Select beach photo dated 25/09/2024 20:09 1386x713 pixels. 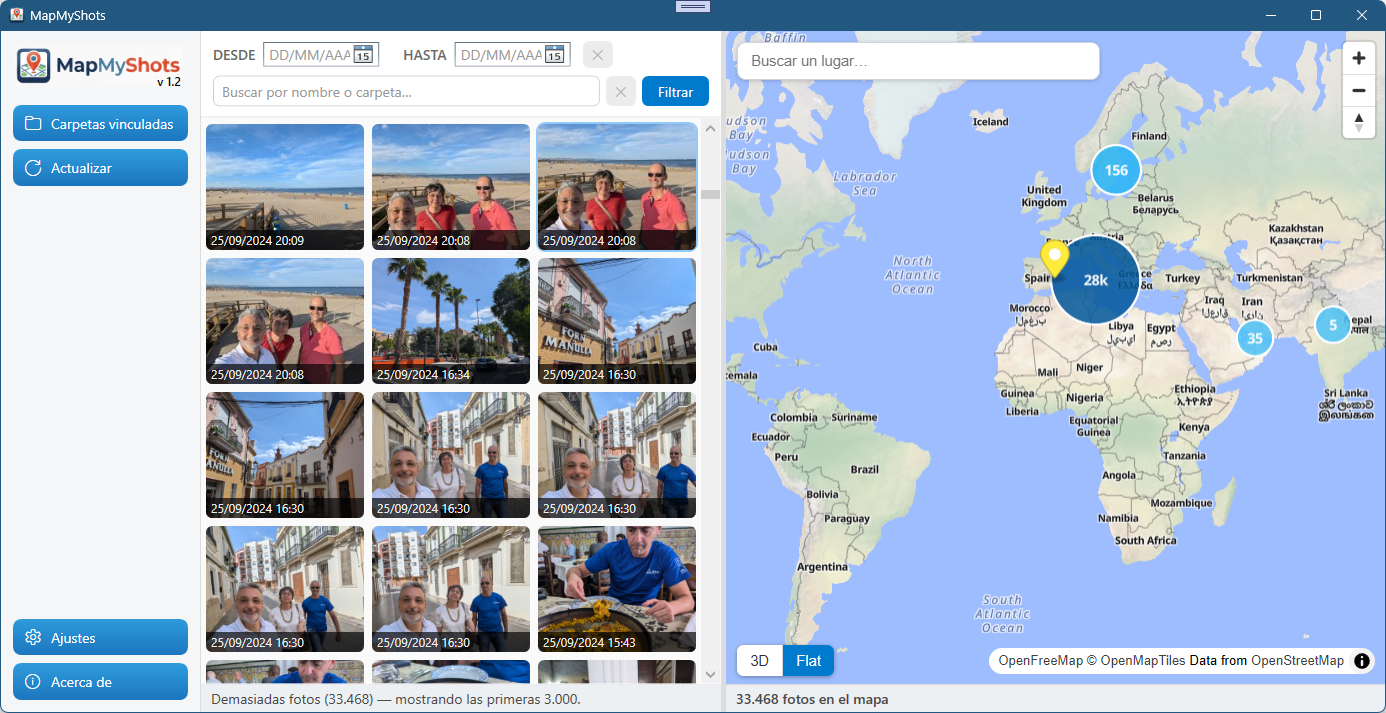(x=285, y=187)
